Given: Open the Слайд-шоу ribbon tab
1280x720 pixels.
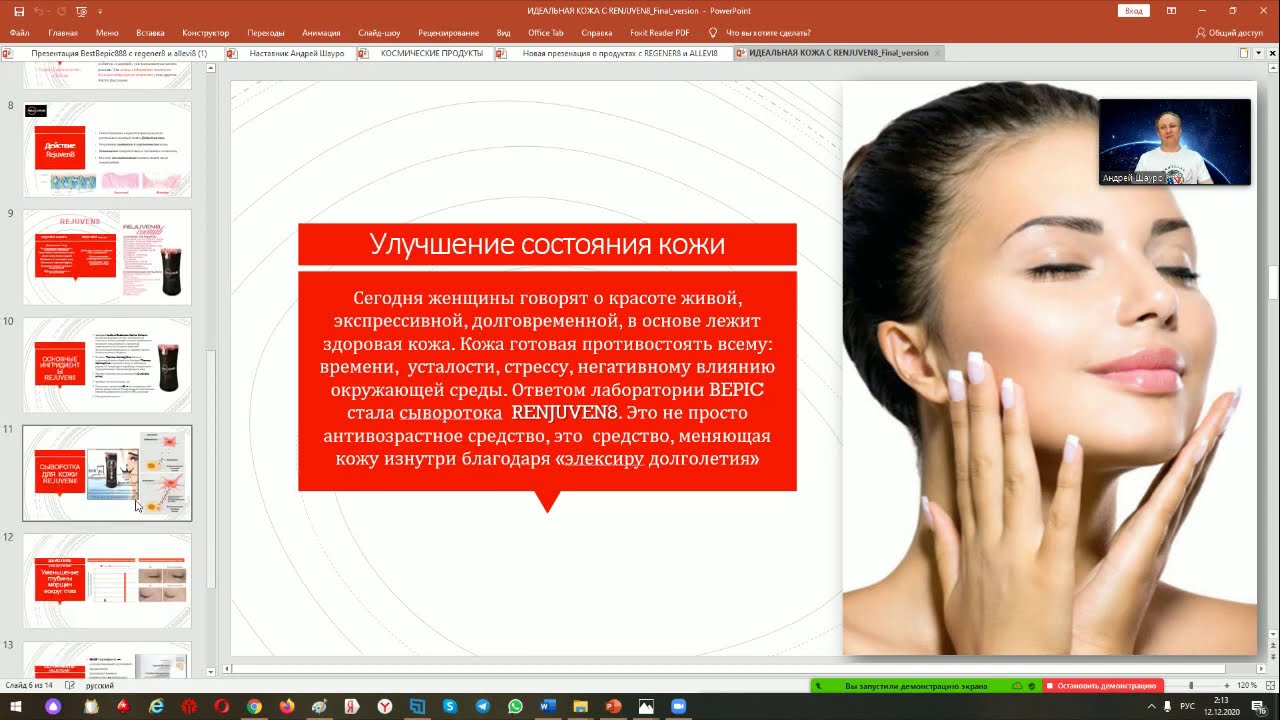Looking at the screenshot, I should 379,33.
